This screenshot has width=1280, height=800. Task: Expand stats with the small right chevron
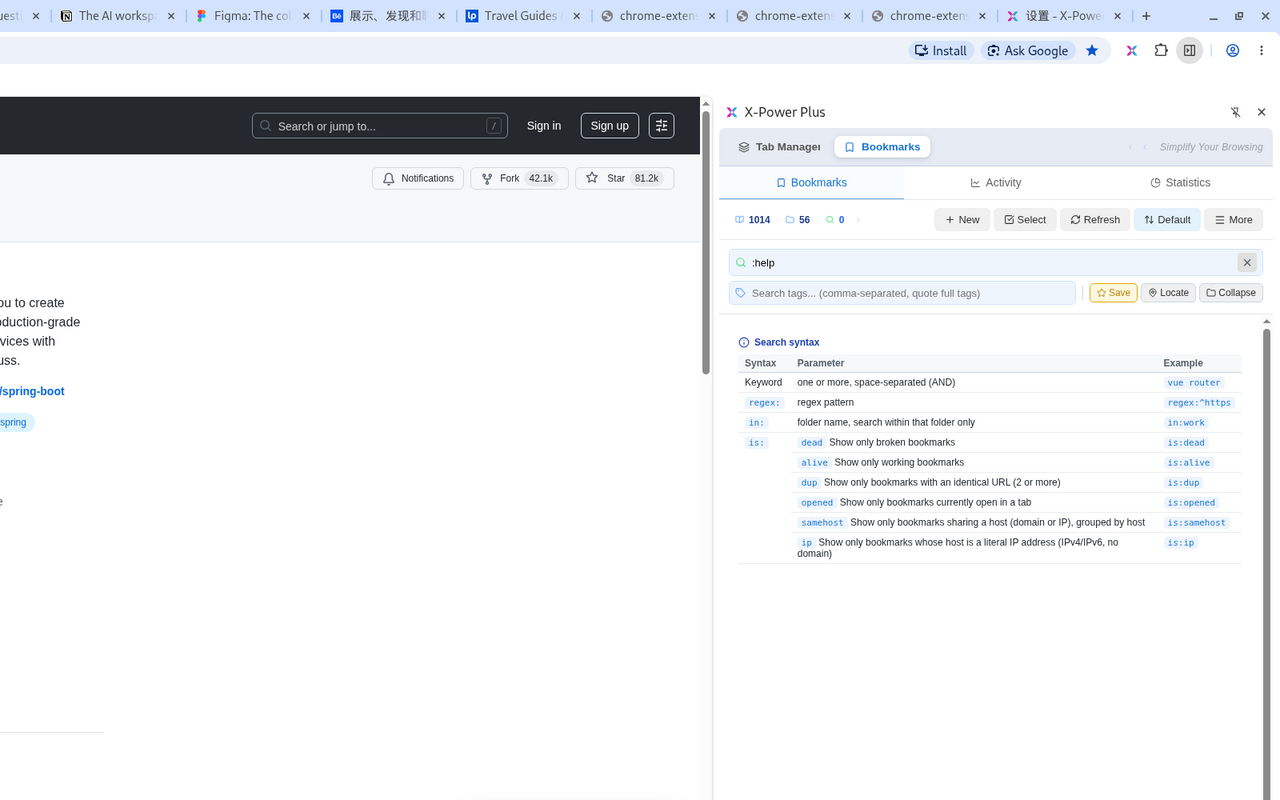(x=858, y=220)
